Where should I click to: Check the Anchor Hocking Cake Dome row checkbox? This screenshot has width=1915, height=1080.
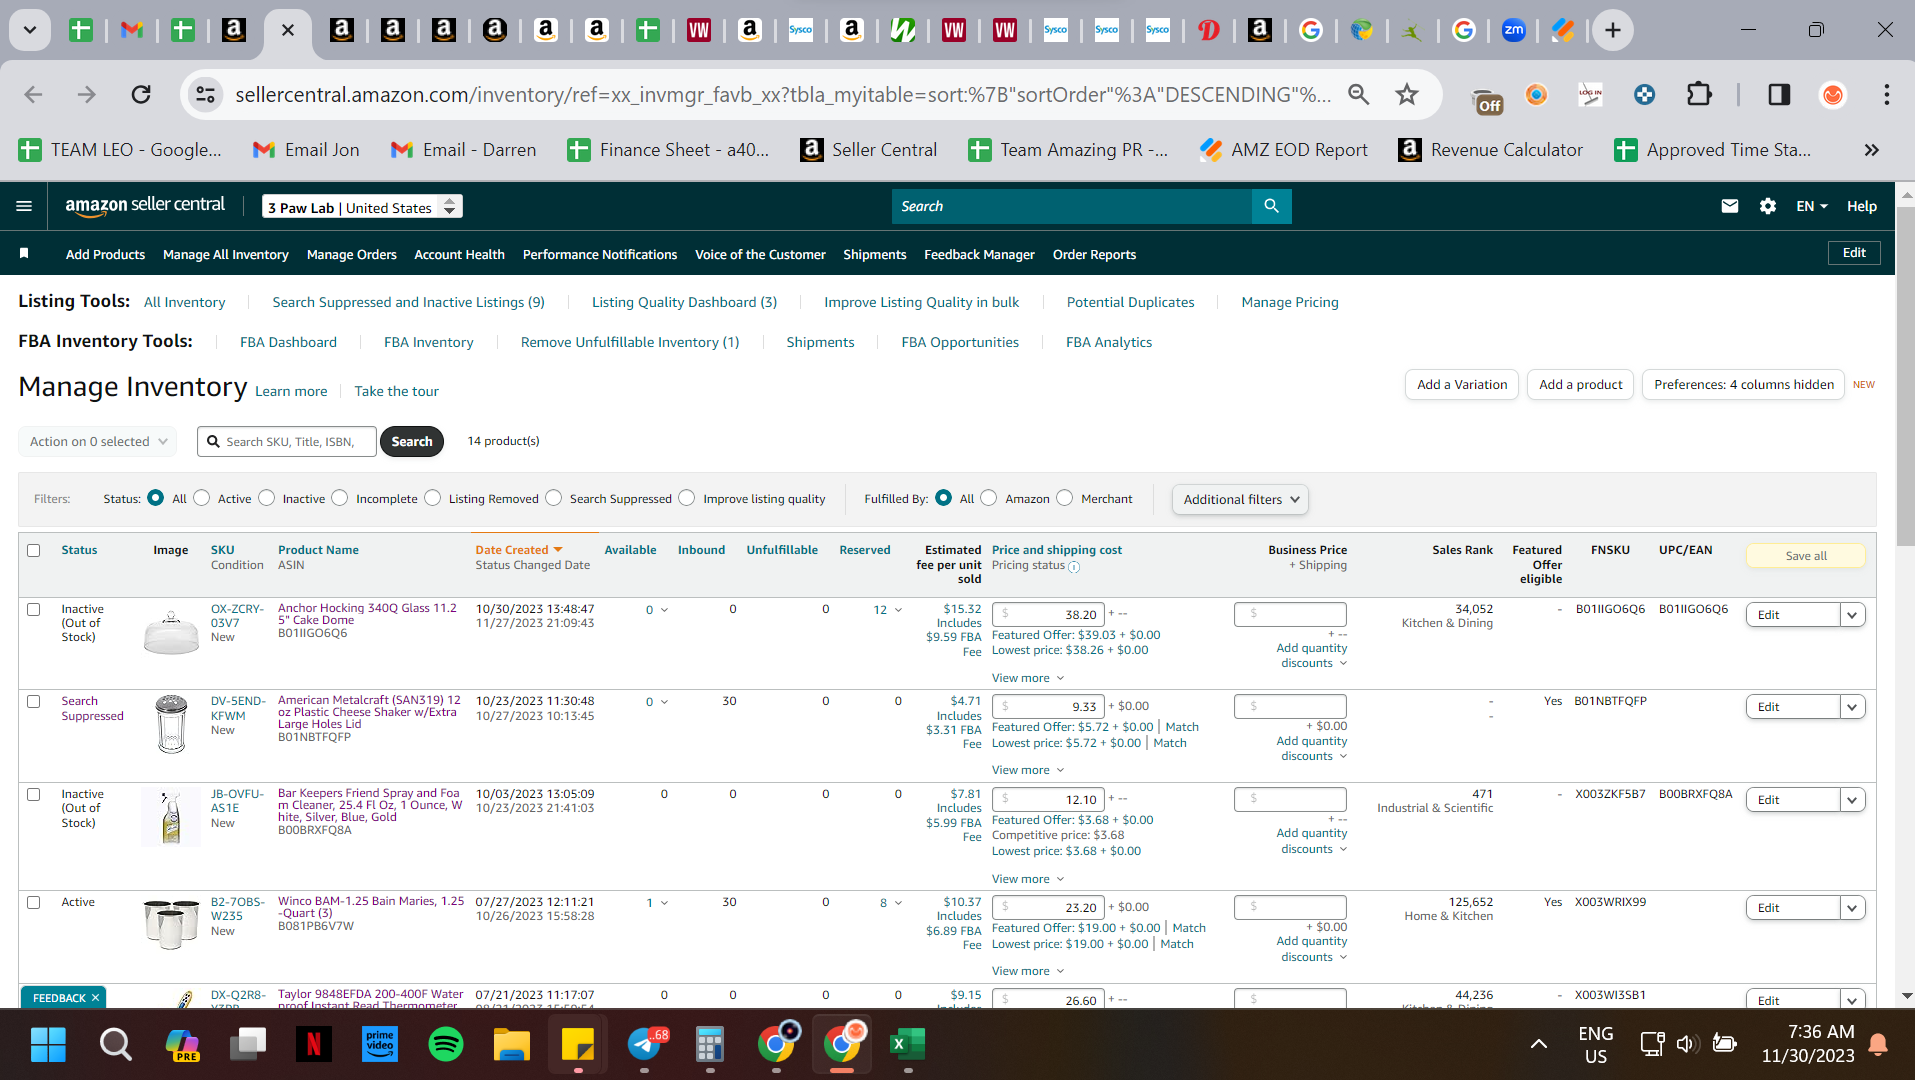pos(34,609)
